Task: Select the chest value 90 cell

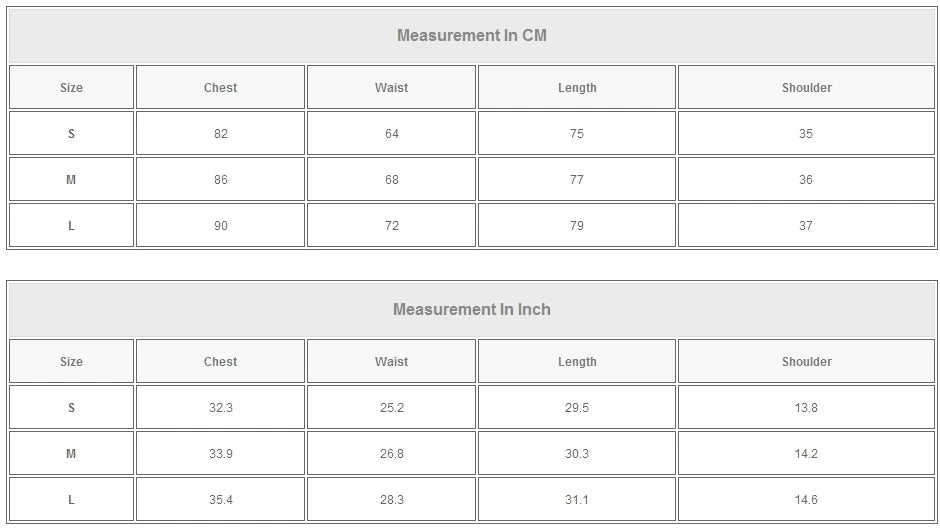Action: coord(220,226)
